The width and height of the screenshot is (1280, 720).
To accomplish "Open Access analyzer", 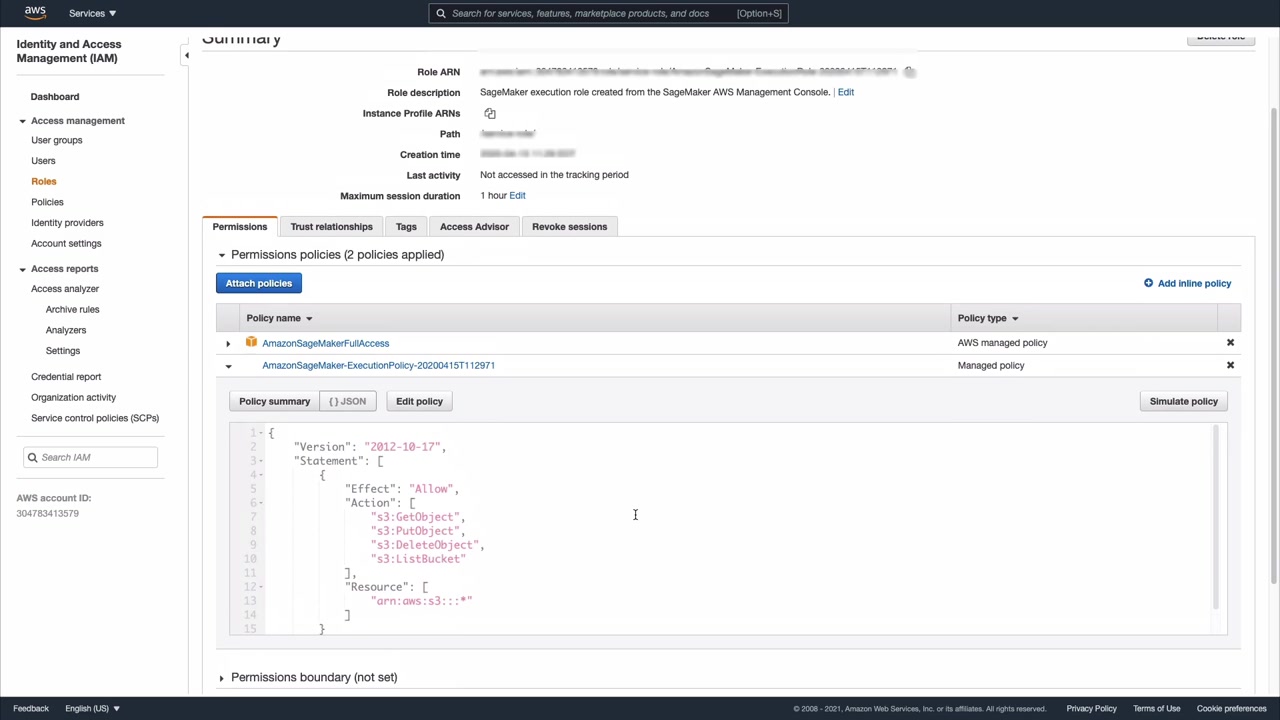I will pos(65,289).
